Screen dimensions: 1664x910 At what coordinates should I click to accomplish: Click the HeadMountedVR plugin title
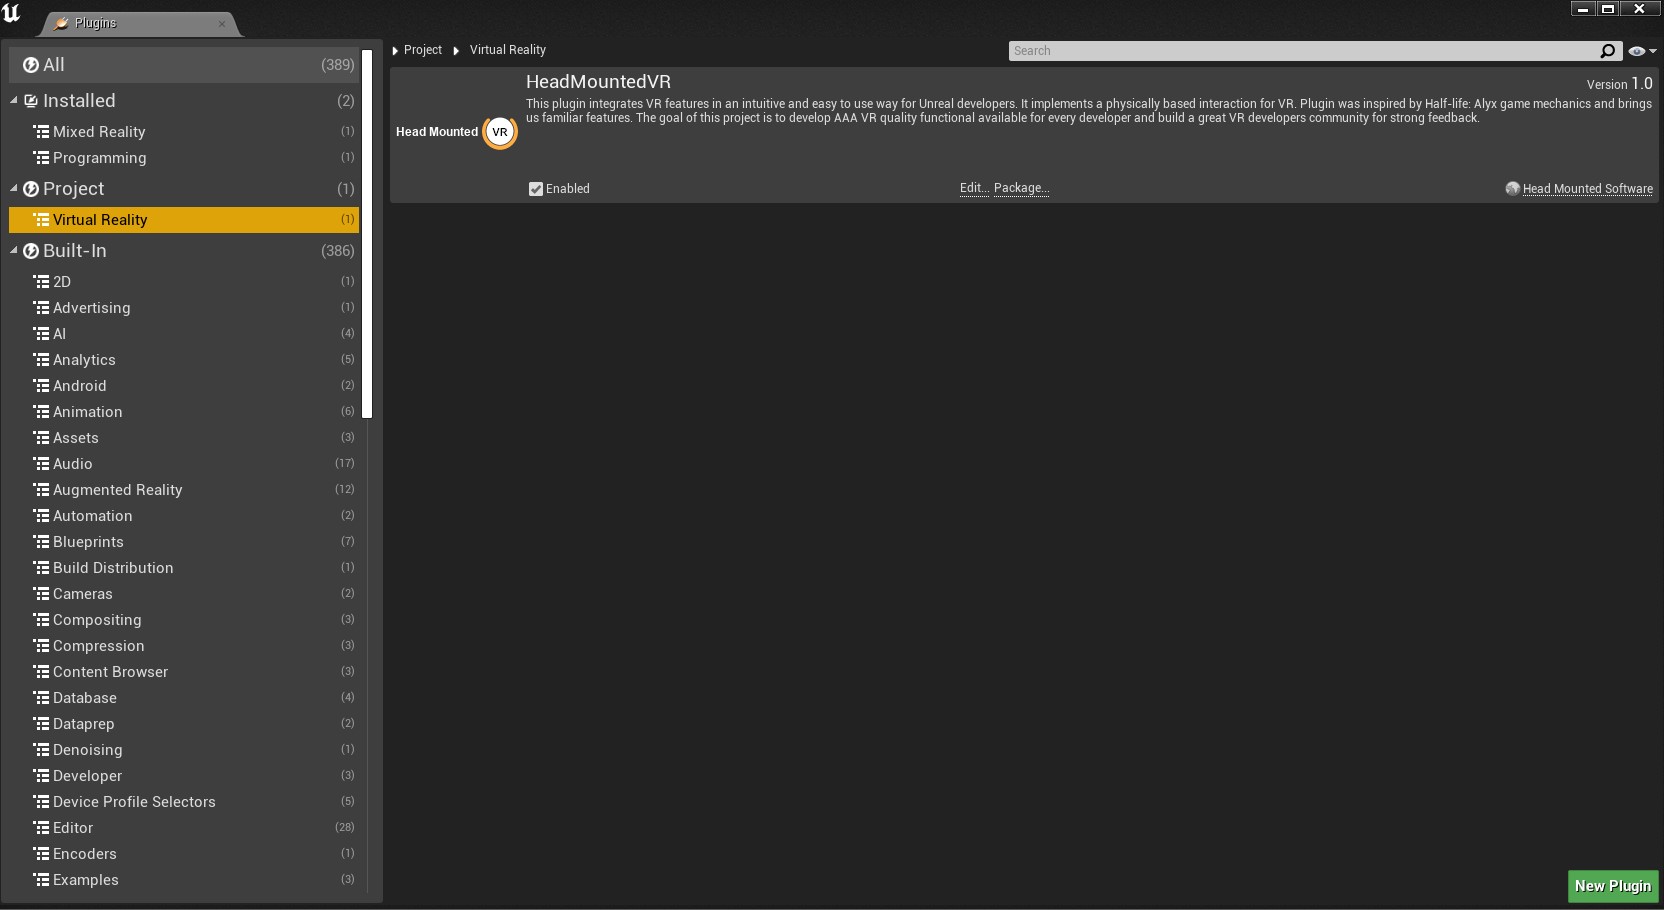pos(598,82)
